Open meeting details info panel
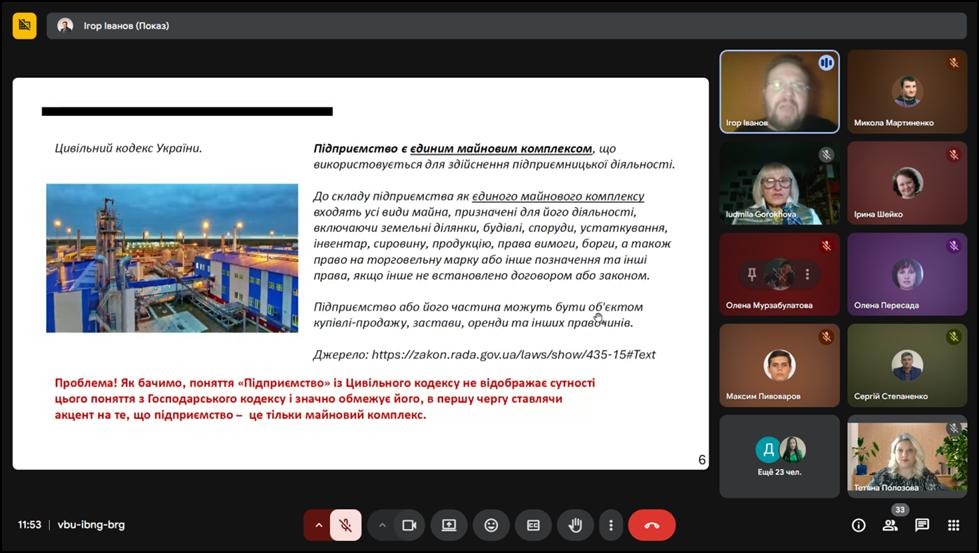 click(x=858, y=525)
